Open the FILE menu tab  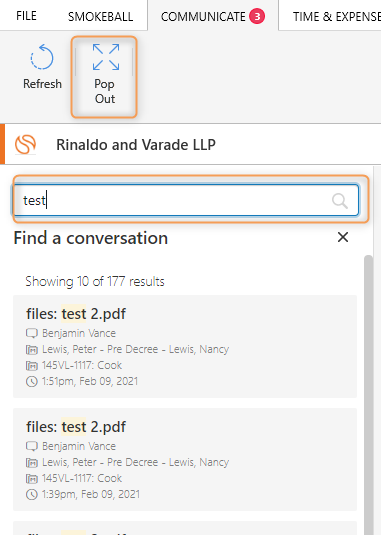click(26, 16)
